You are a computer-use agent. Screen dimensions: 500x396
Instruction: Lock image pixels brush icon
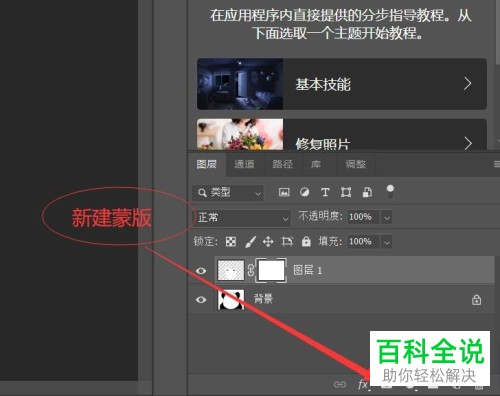click(250, 242)
